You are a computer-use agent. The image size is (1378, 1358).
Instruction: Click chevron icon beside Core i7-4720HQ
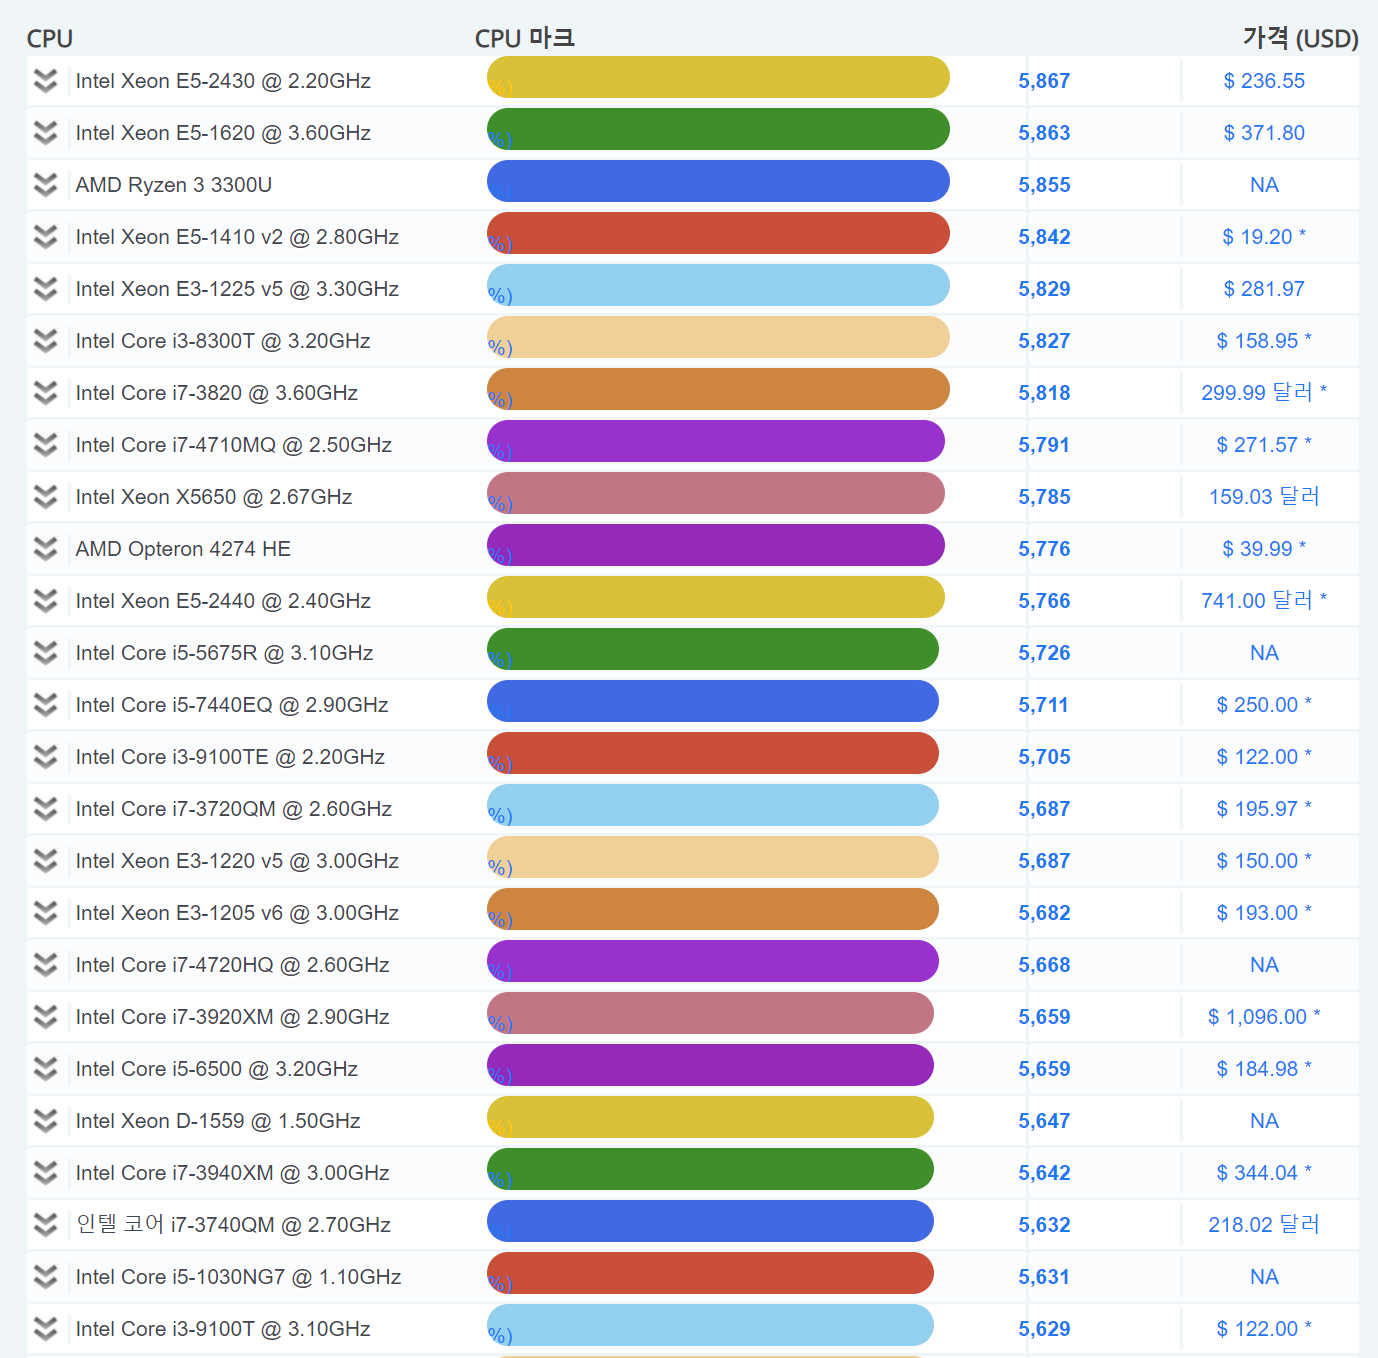(45, 965)
